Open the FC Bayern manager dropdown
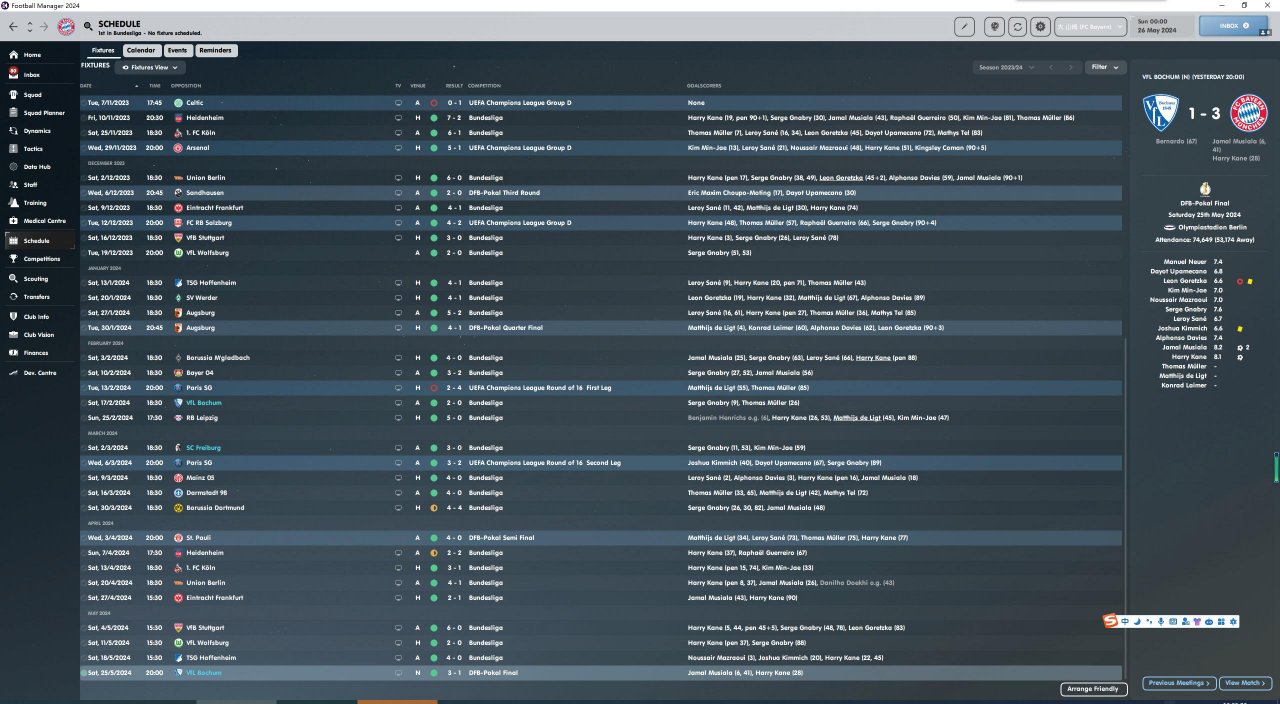The width and height of the screenshot is (1280, 704). coord(1091,27)
